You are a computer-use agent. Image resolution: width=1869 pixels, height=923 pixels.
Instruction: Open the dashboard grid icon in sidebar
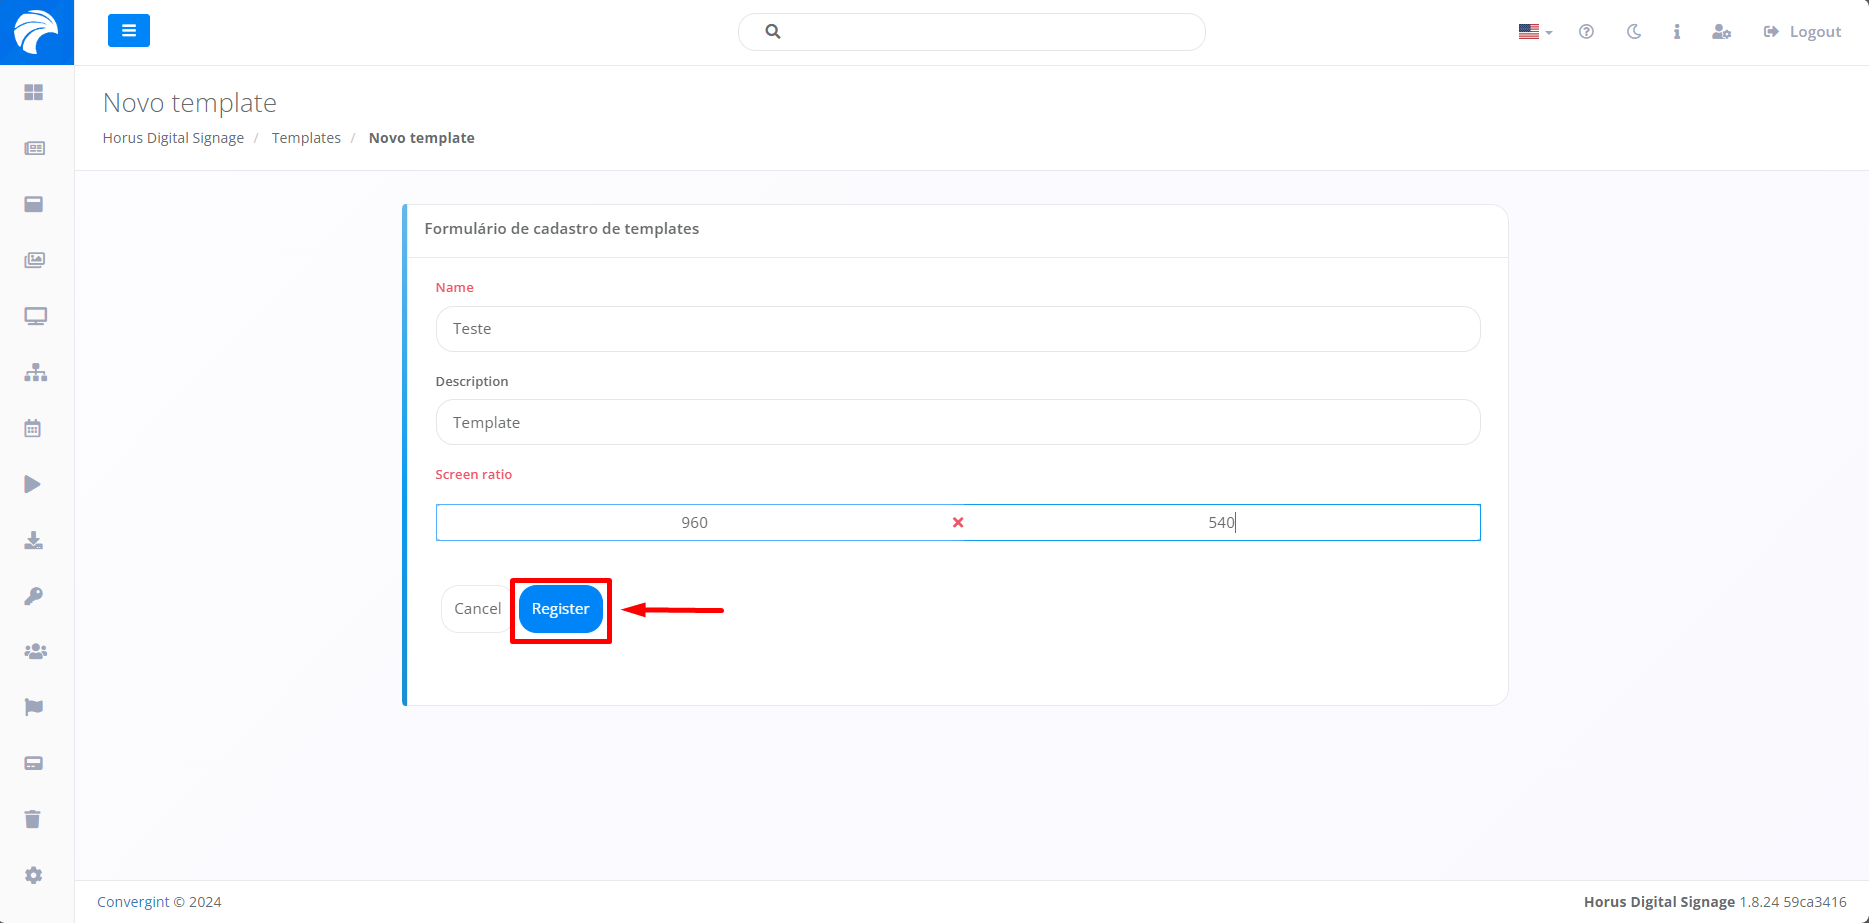34,92
